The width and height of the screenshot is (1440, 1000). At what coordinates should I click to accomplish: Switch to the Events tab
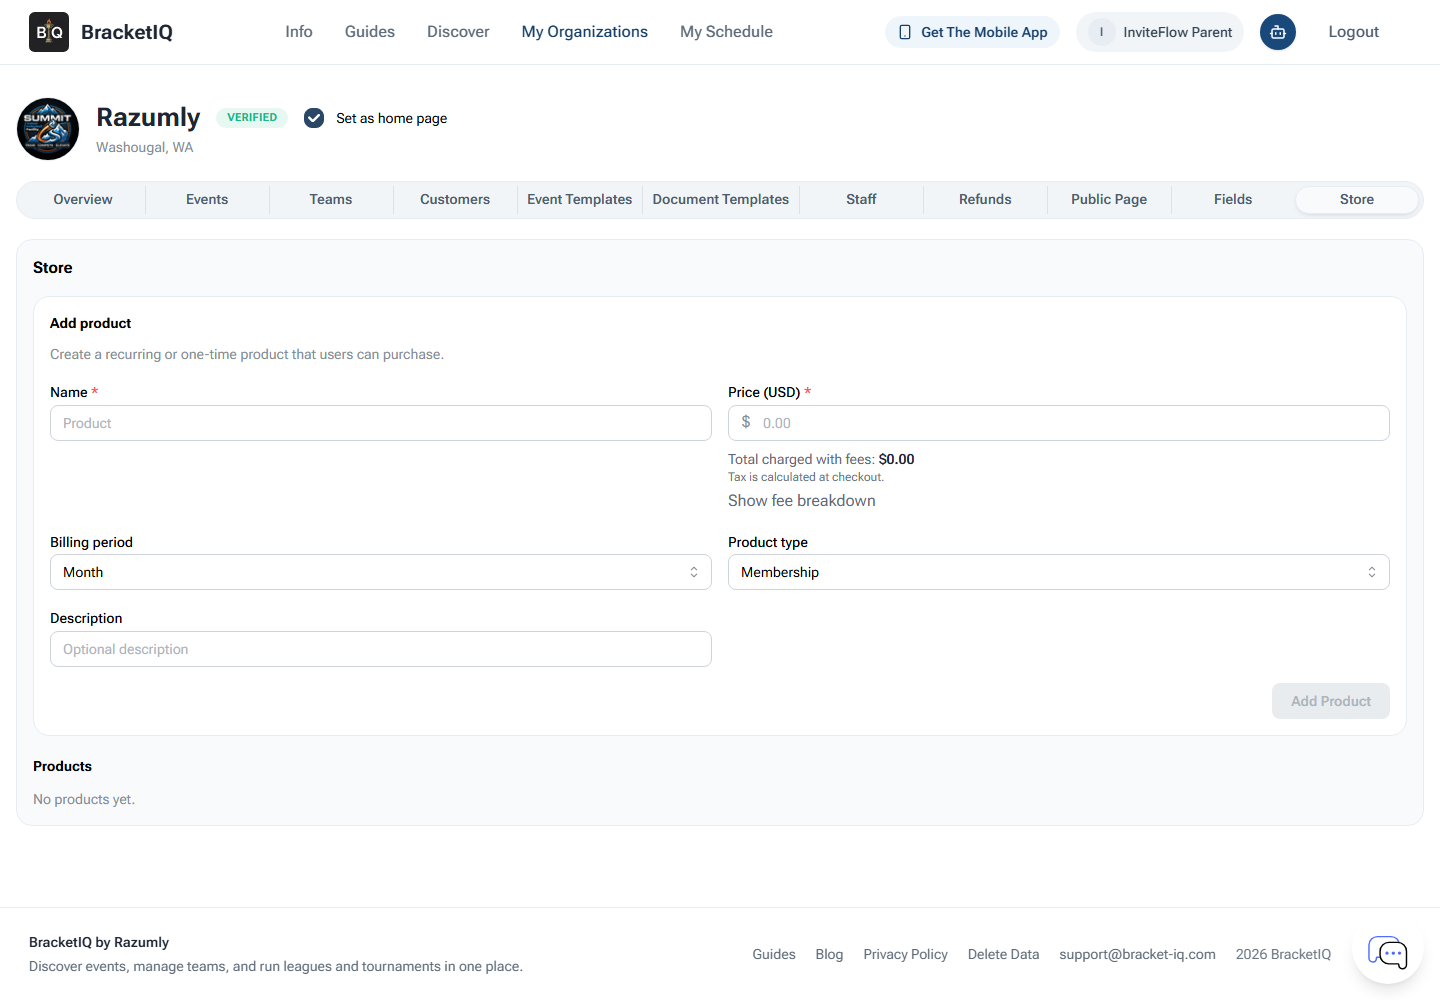[x=207, y=199]
